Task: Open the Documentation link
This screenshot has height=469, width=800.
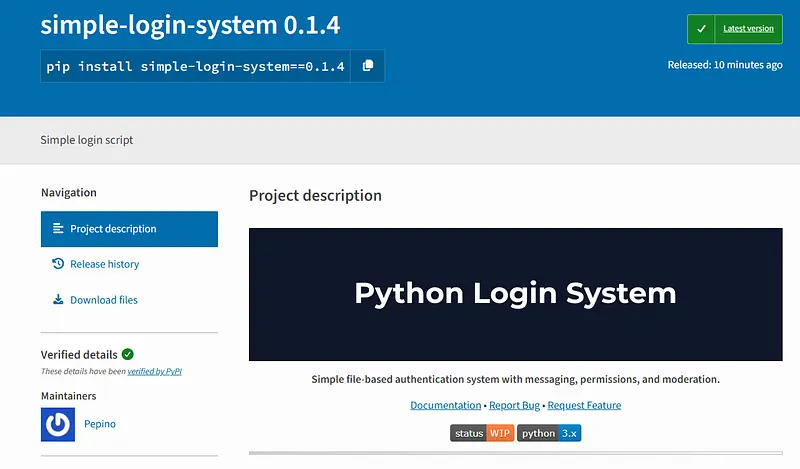Action: 445,405
